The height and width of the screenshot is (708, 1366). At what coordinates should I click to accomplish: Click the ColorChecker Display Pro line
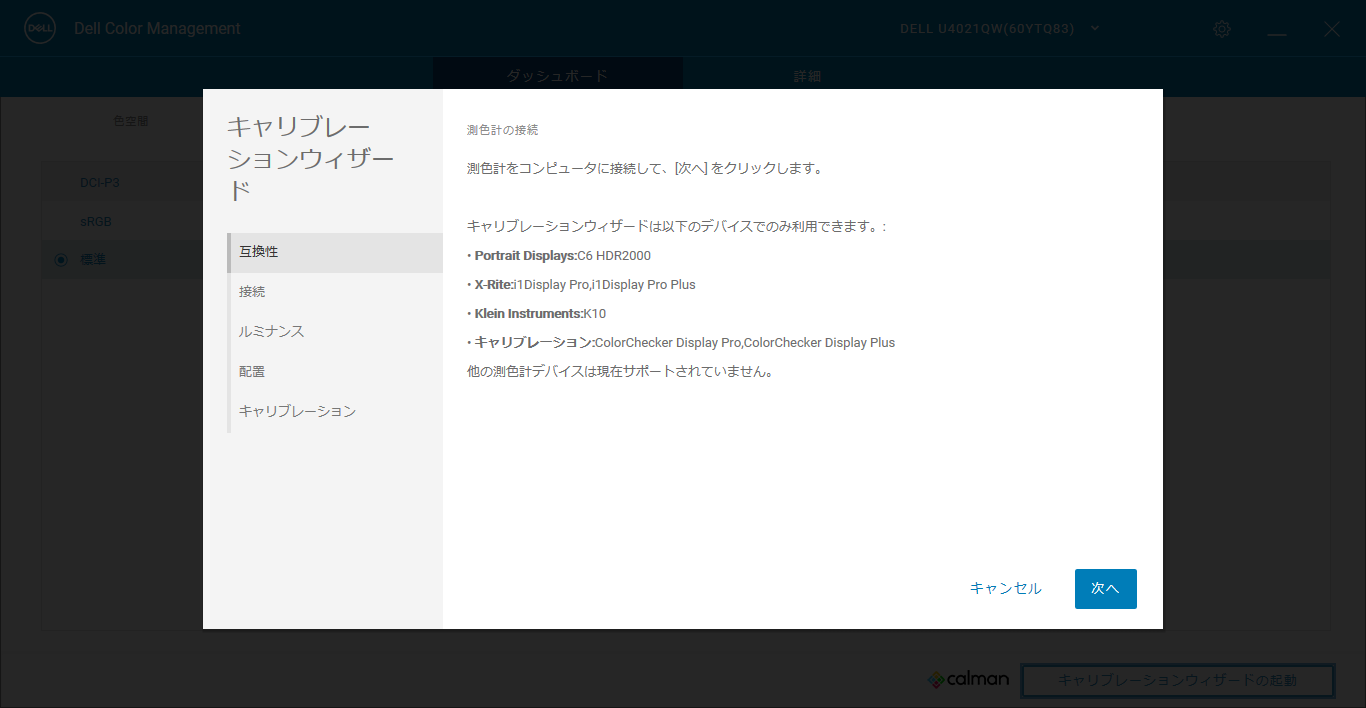tap(681, 343)
